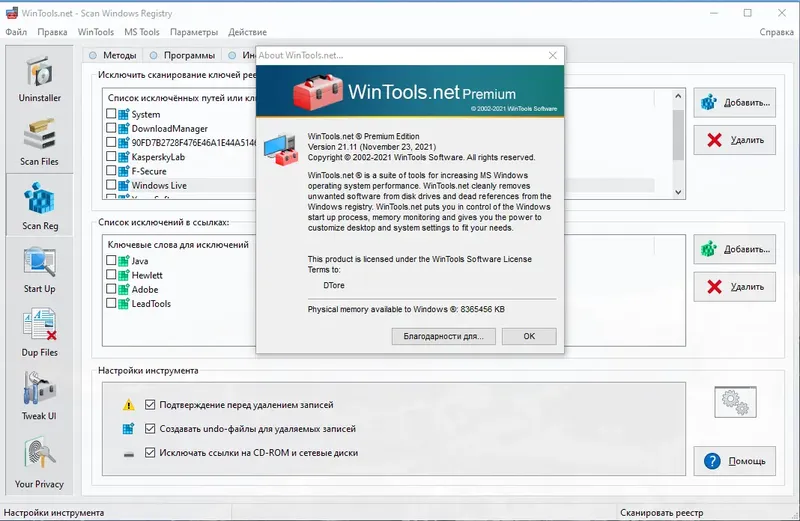The height and width of the screenshot is (521, 800).
Task: Open the Your Privacy tool
Action: 39,463
